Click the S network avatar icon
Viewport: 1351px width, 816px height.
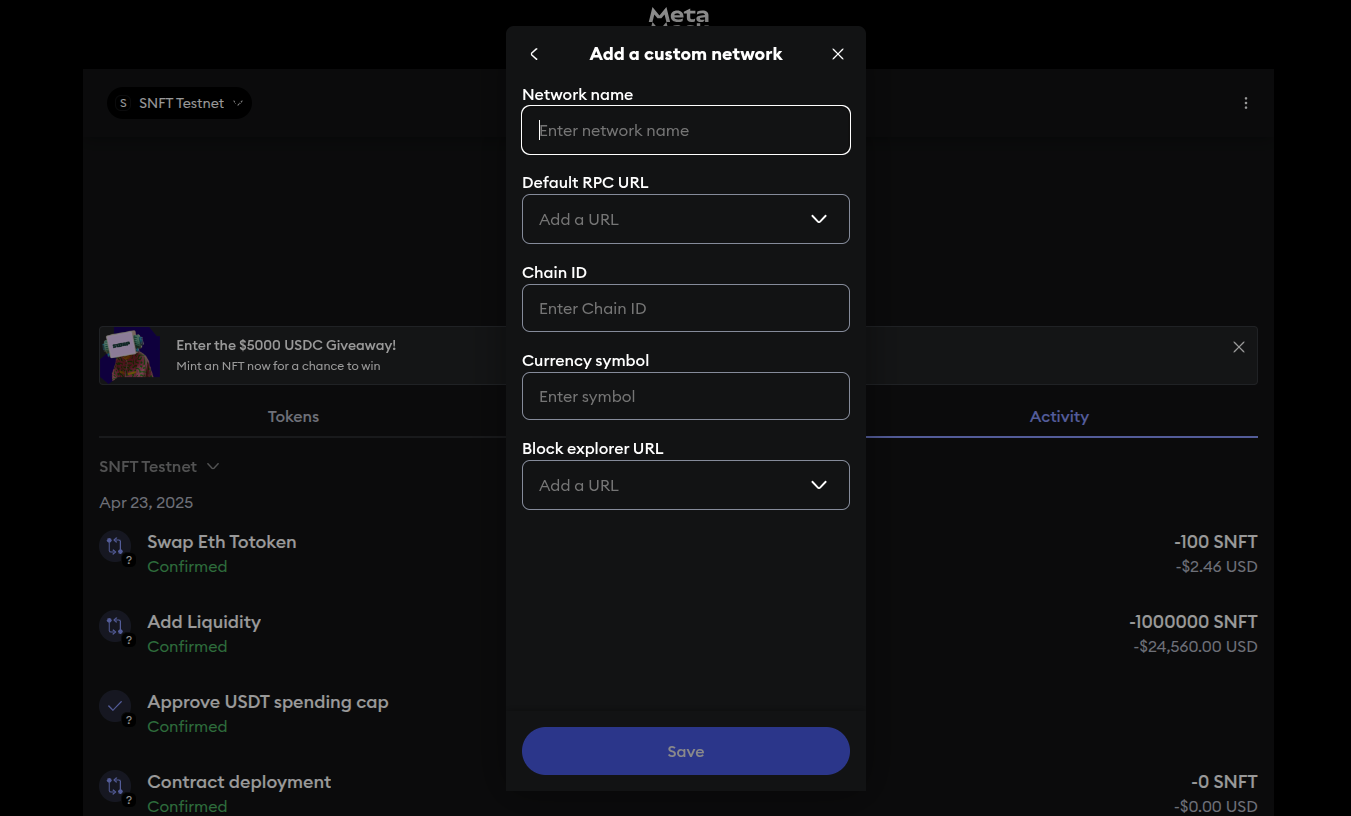click(x=123, y=103)
